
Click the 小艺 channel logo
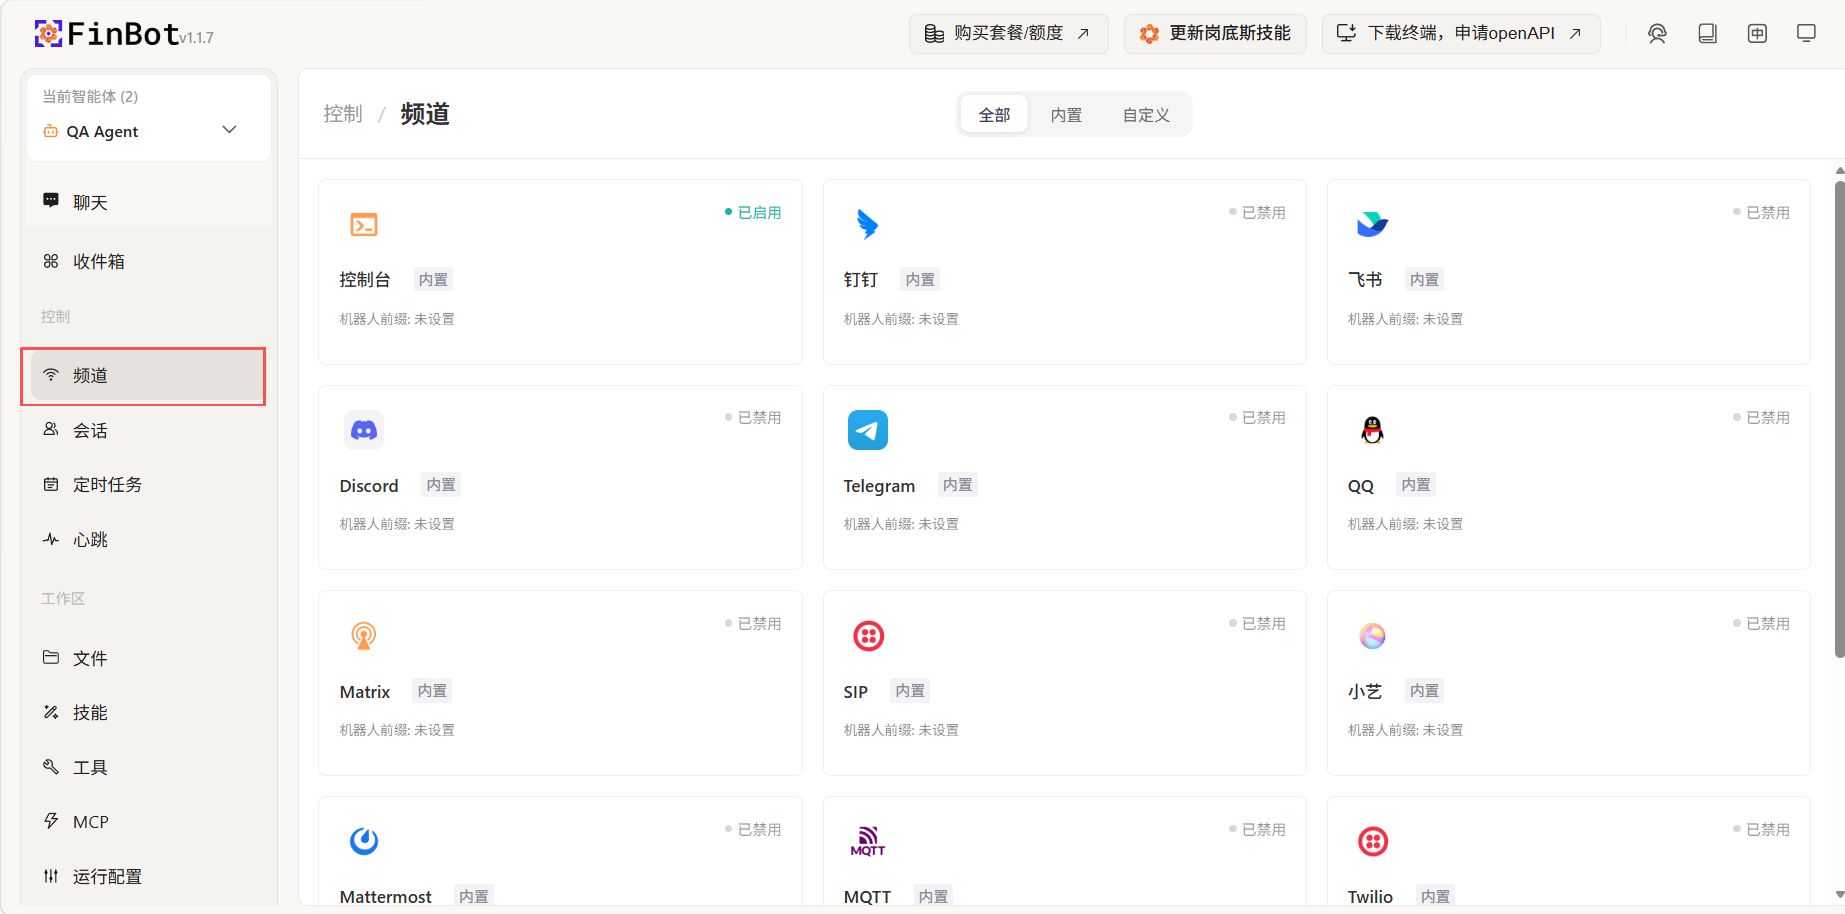point(1372,636)
